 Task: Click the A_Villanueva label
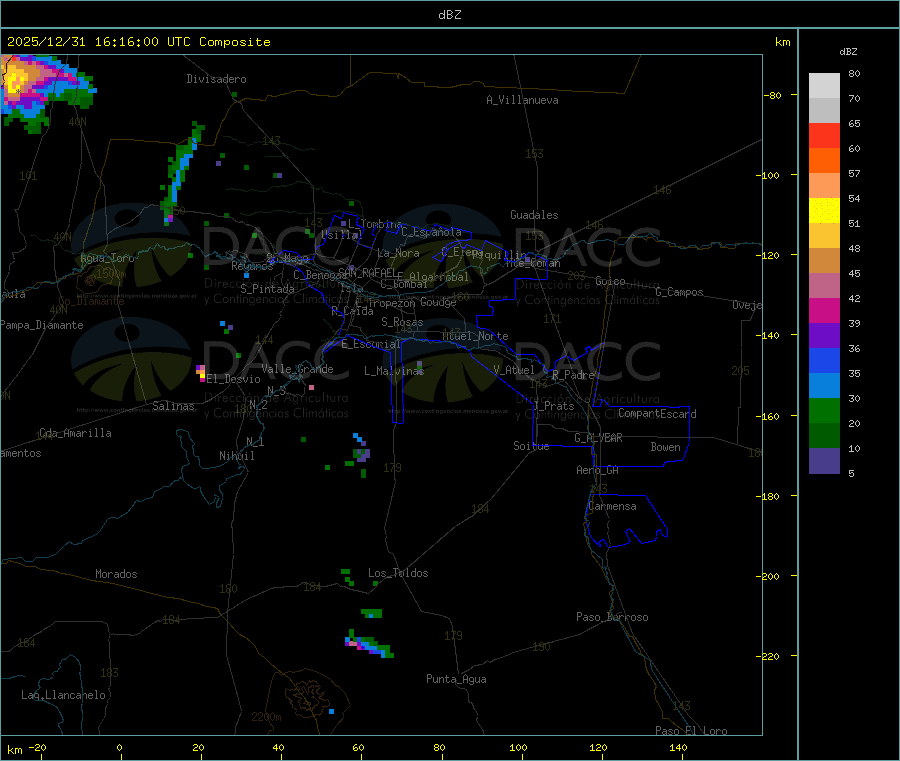click(522, 100)
